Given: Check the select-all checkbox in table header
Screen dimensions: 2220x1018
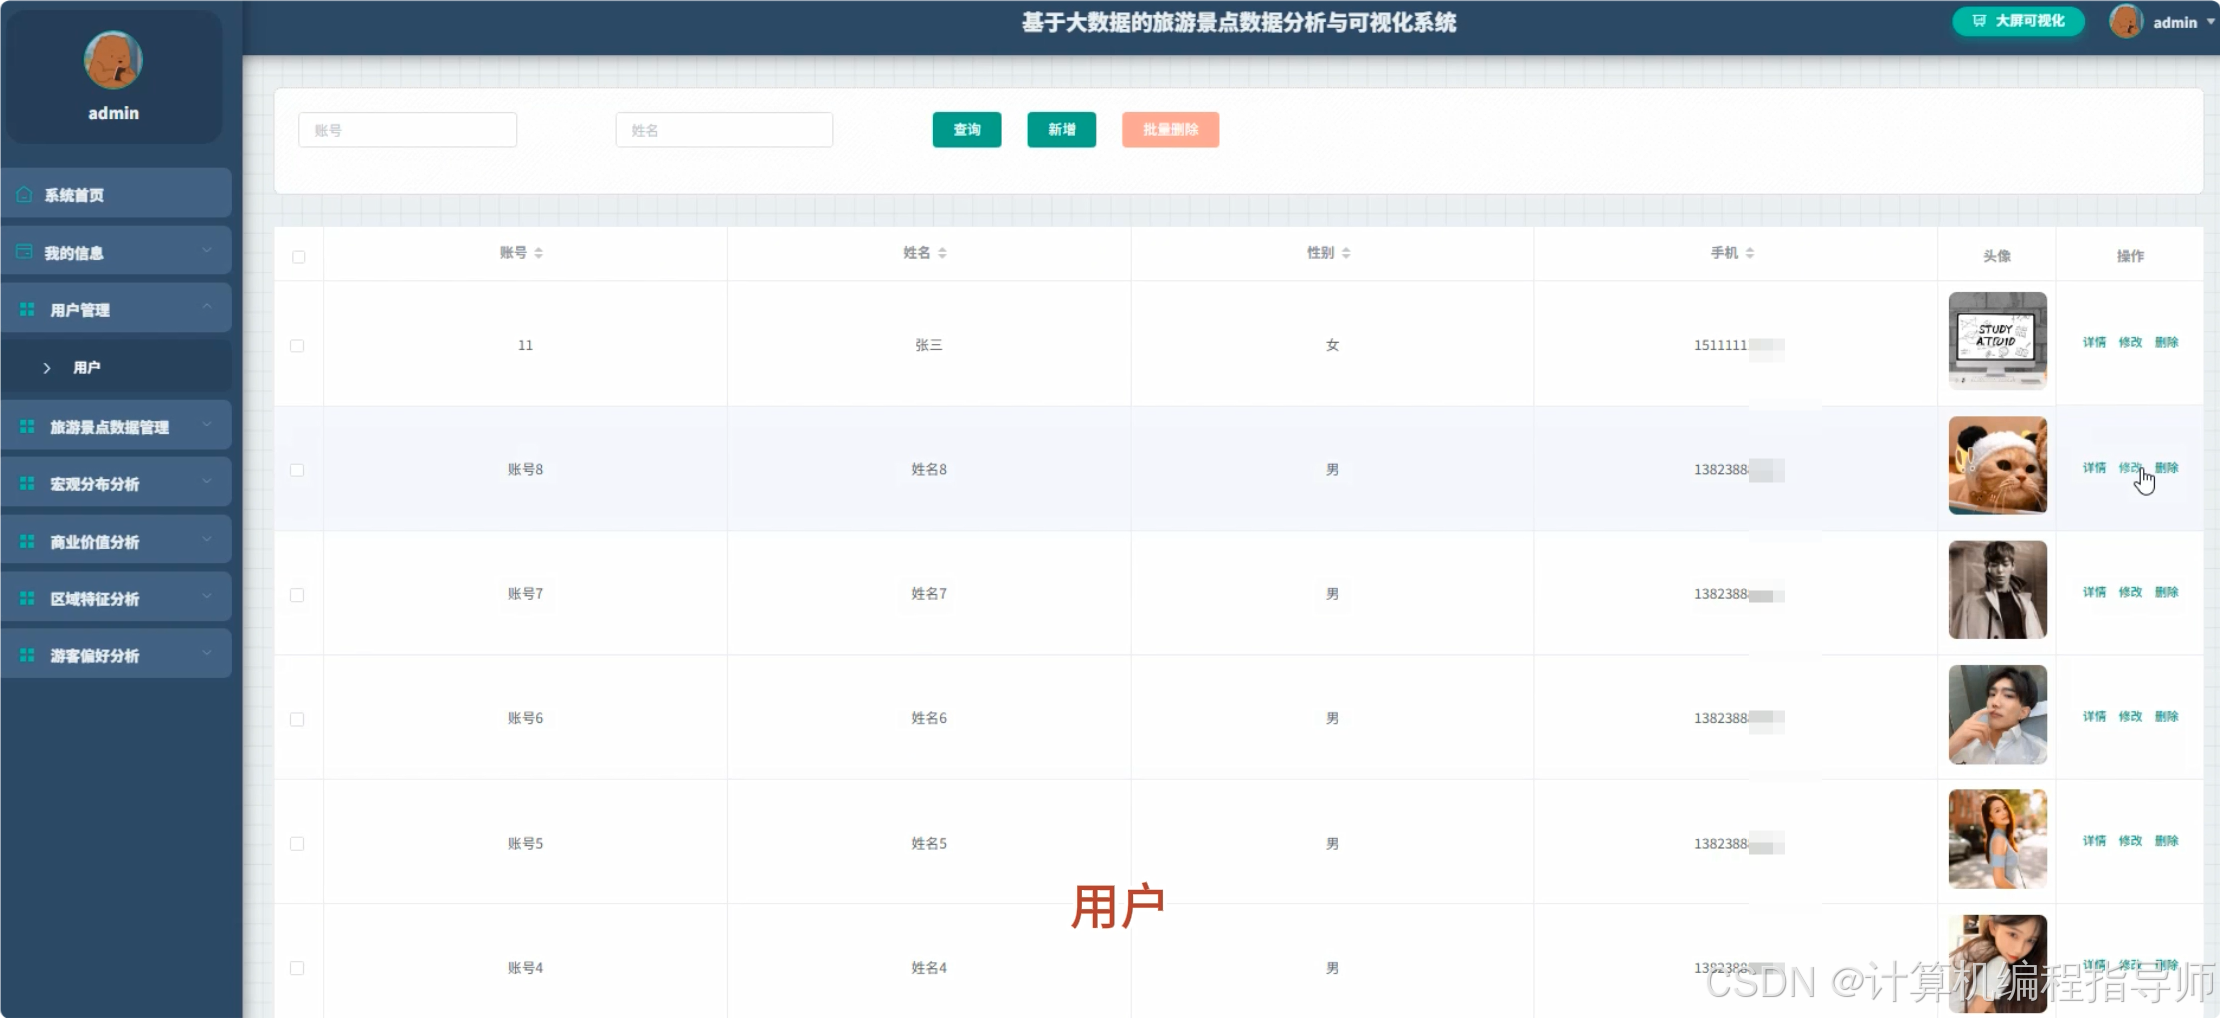Looking at the screenshot, I should coord(297,257).
